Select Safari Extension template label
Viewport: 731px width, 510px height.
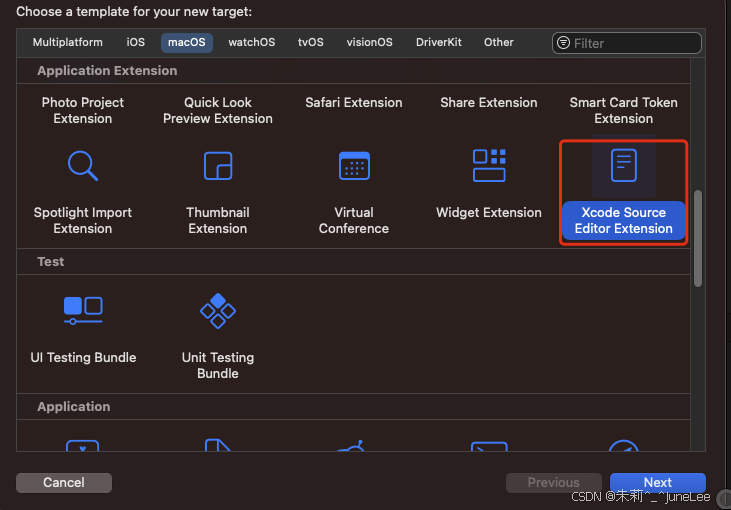point(354,103)
